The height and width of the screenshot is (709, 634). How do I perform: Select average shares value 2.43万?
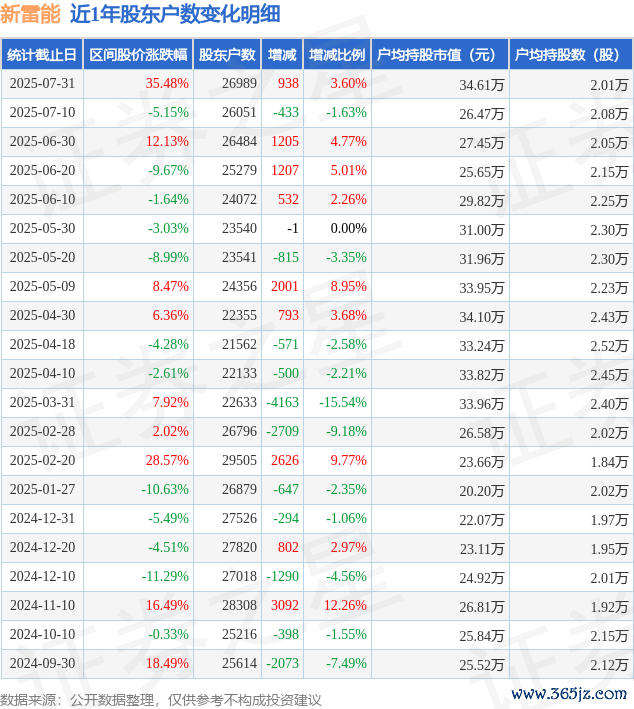(x=609, y=317)
